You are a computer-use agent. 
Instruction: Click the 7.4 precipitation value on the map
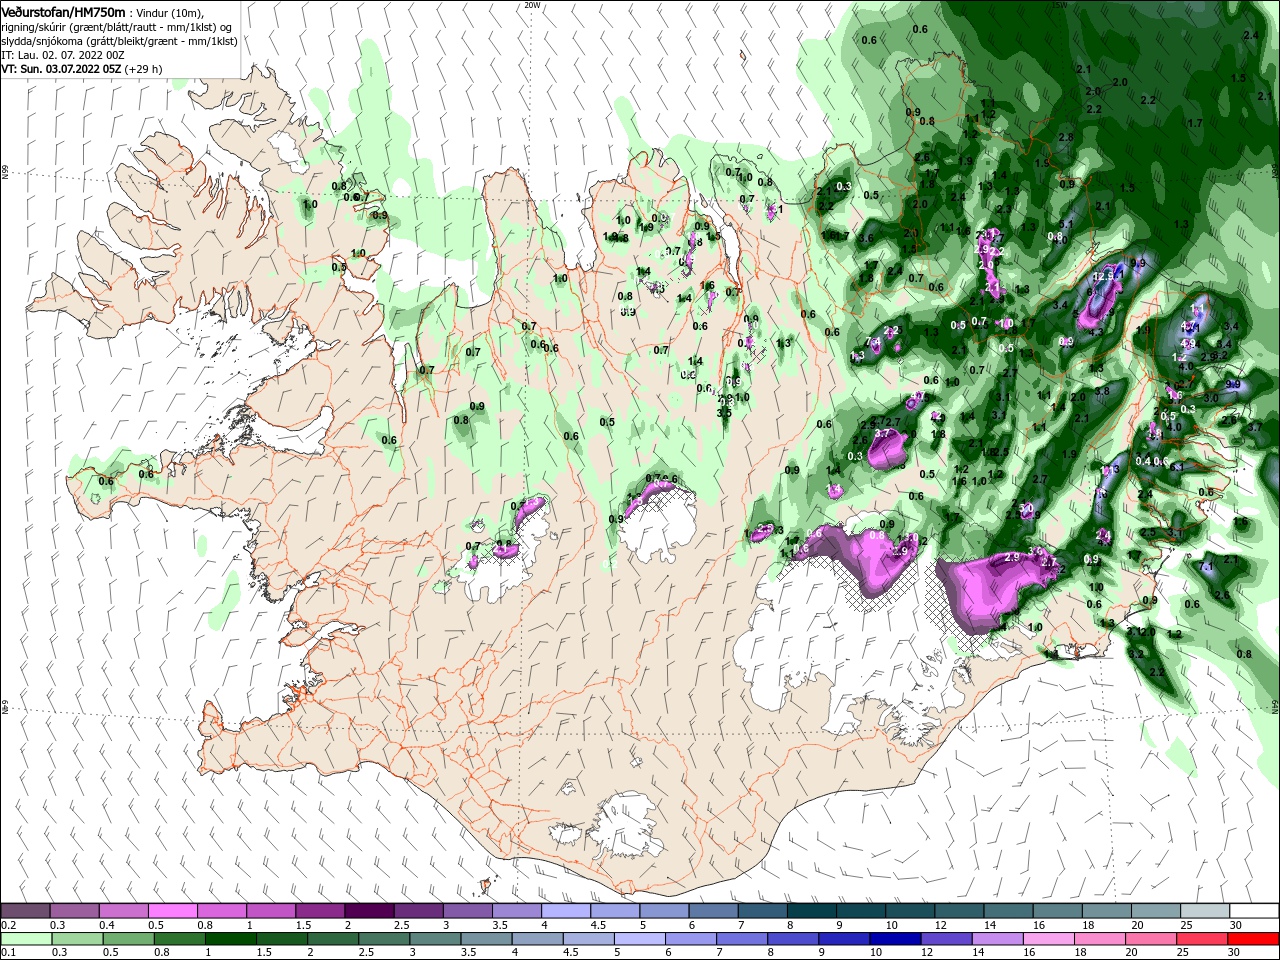coord(873,342)
